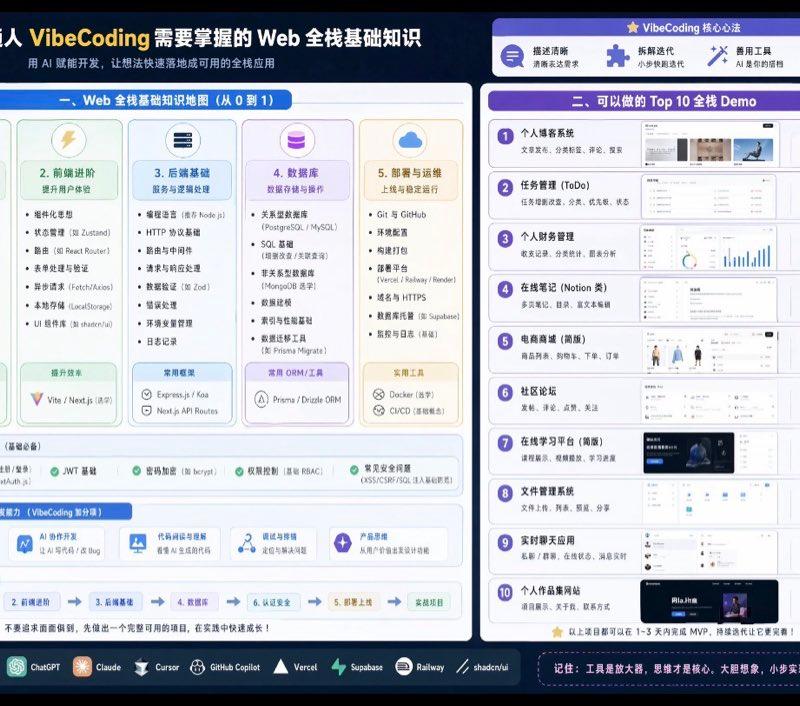Click the 域名与 HTTPS list item
800x706 pixels.
(x=401, y=297)
